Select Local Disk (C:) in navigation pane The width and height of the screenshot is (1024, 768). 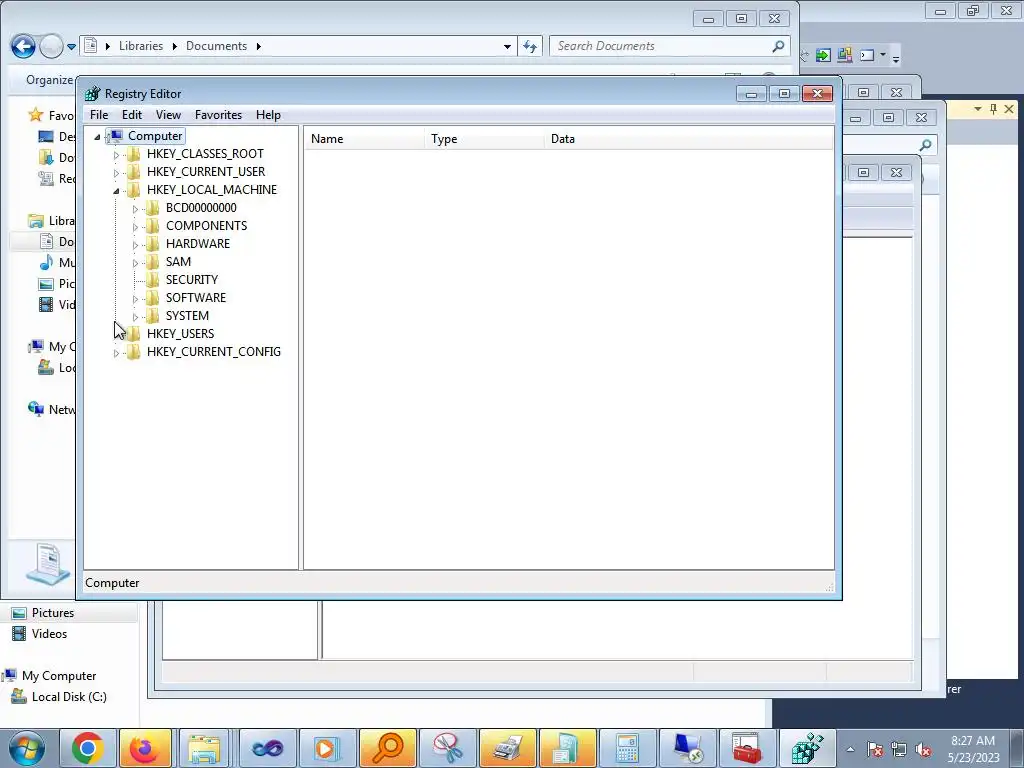(69, 697)
